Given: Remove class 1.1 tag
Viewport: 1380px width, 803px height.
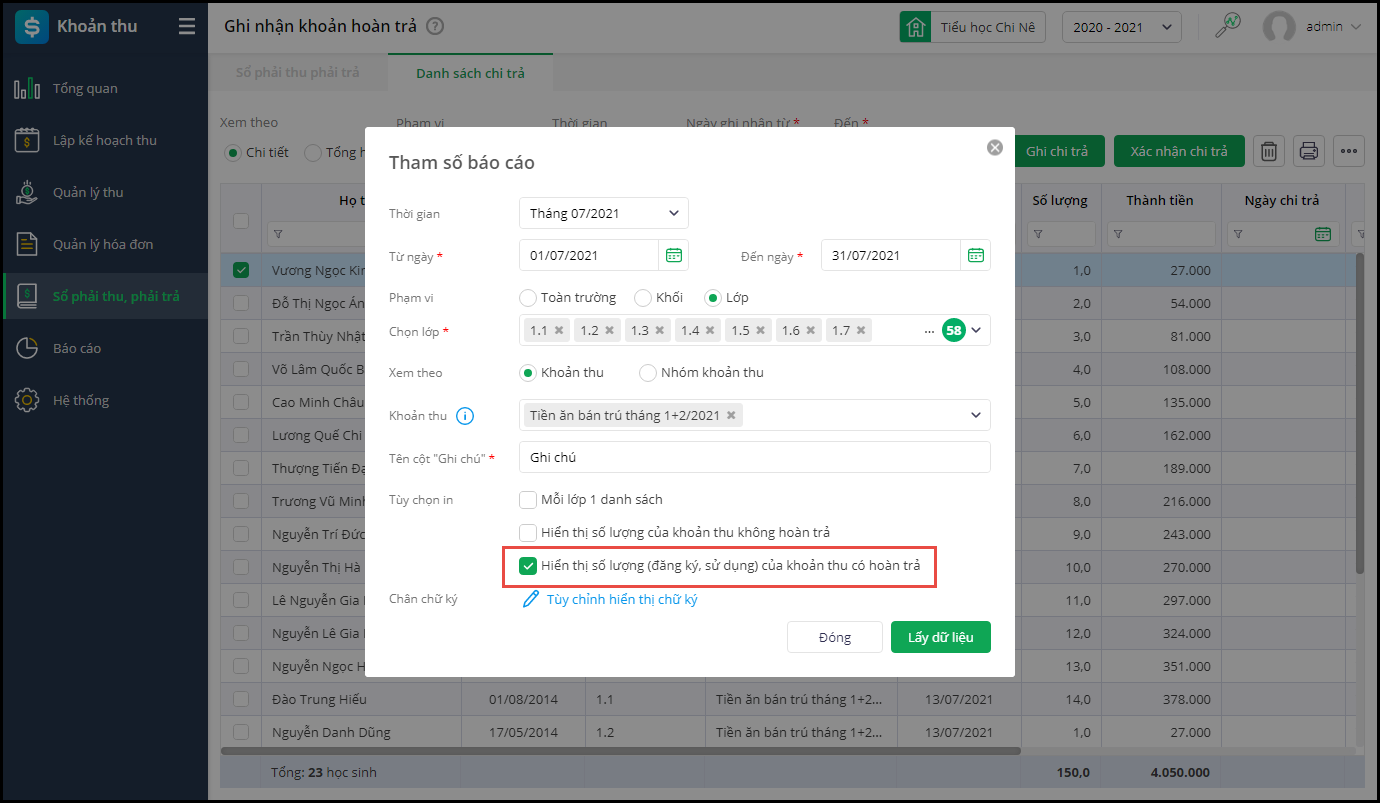Looking at the screenshot, I should tap(560, 330).
